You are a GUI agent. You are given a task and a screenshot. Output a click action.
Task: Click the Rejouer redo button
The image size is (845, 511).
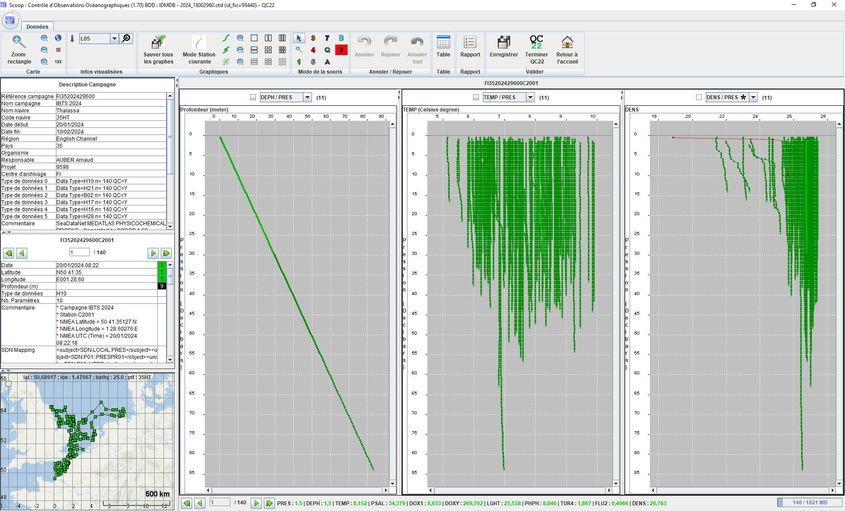(x=390, y=47)
